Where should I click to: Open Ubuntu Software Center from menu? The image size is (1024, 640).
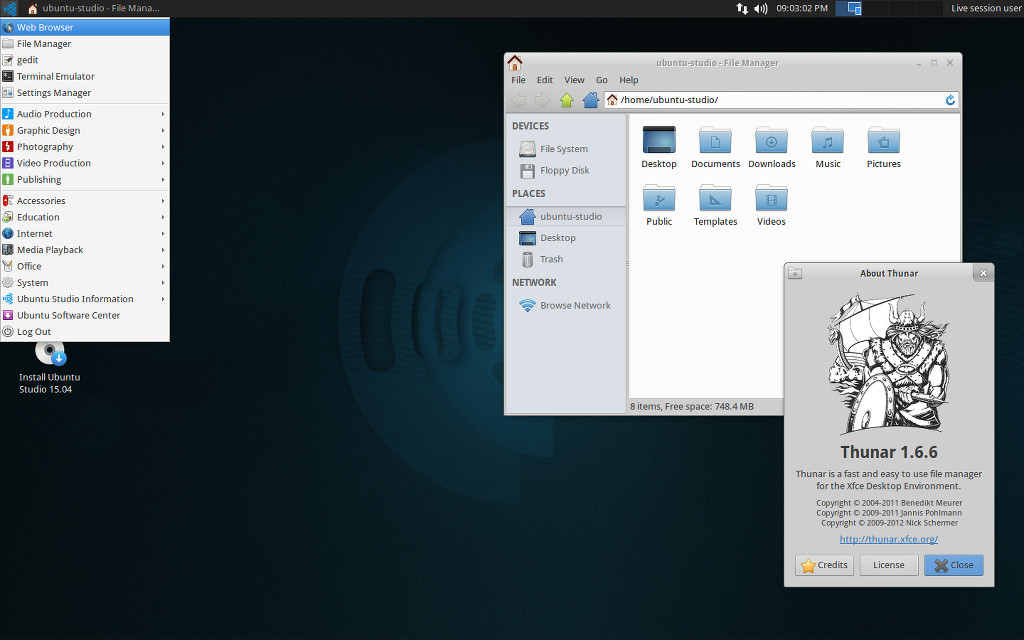(85, 315)
